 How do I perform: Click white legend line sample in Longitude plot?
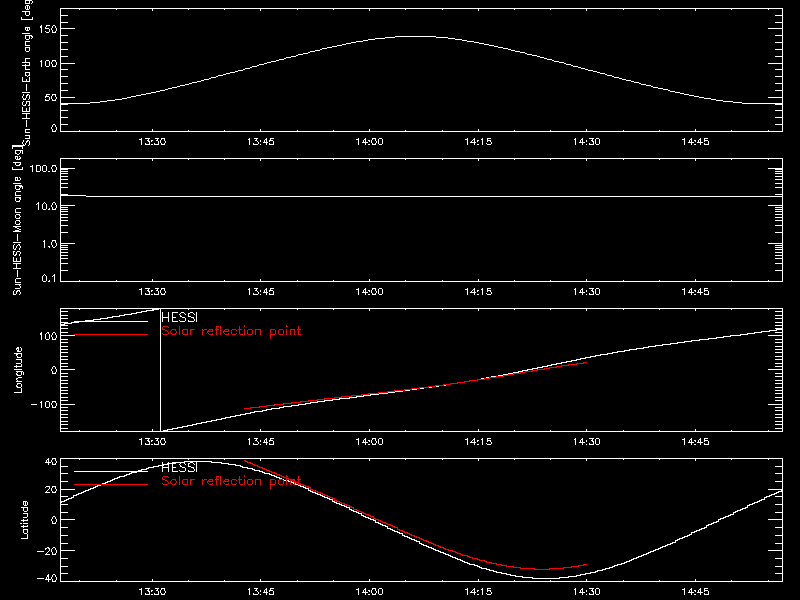tap(111, 321)
